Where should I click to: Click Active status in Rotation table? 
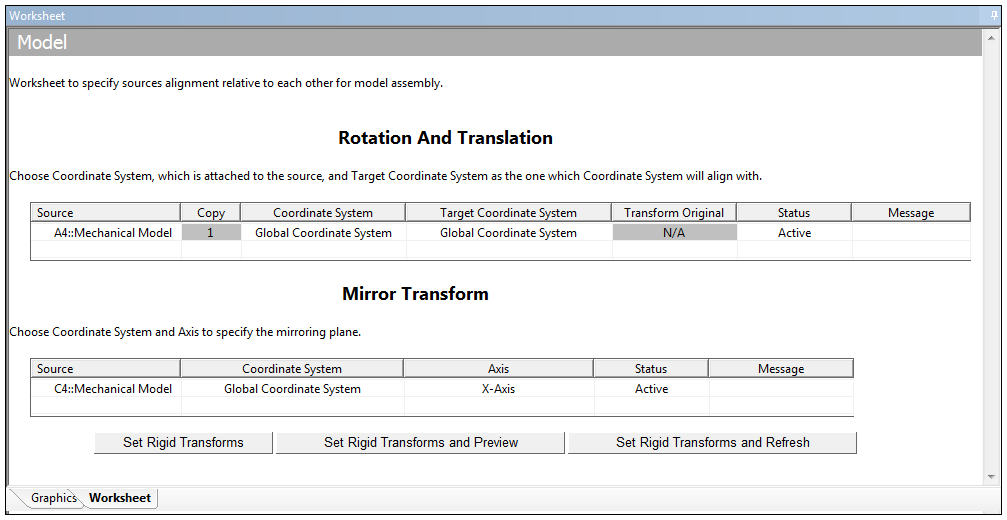coord(794,233)
